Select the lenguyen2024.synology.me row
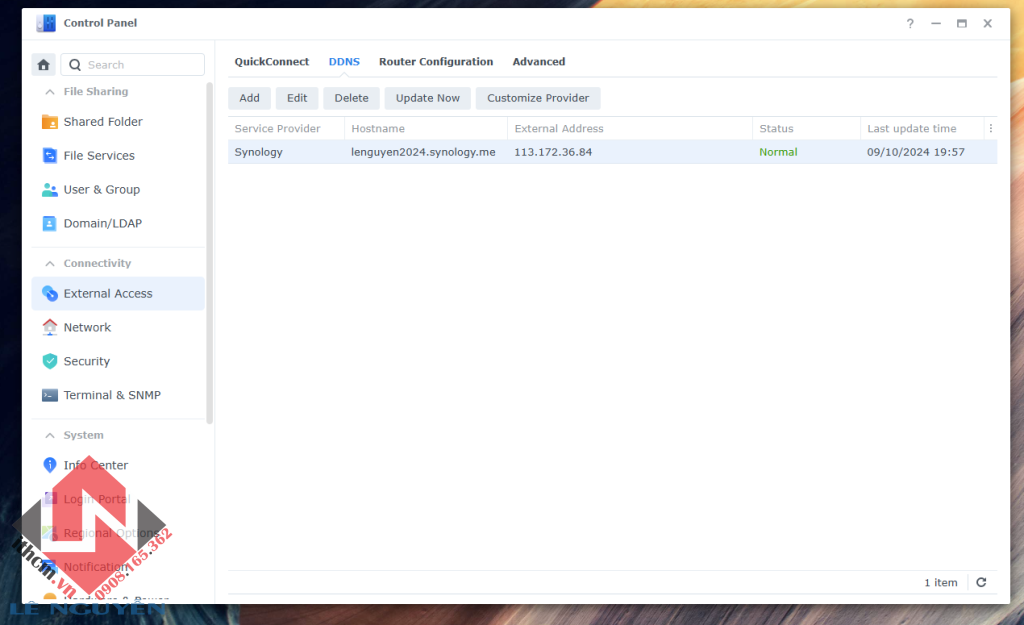The height and width of the screenshot is (625, 1024). 423,153
